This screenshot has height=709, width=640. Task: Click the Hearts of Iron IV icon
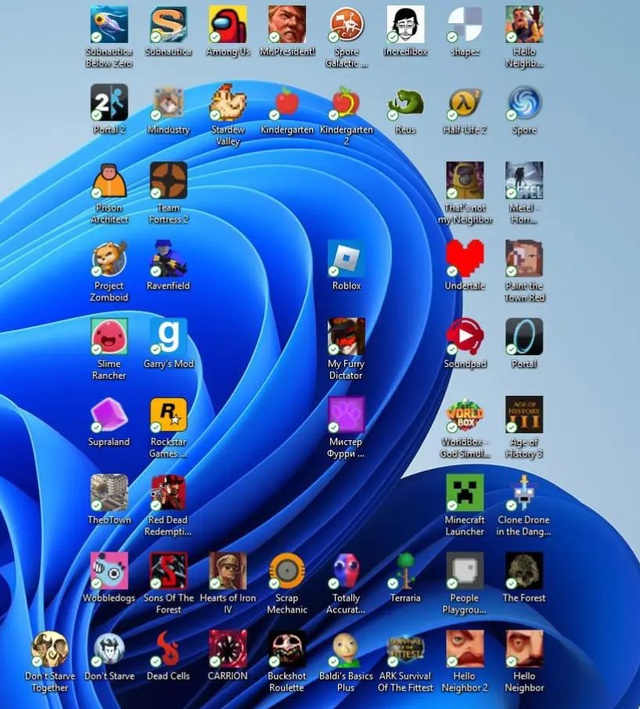click(x=228, y=571)
